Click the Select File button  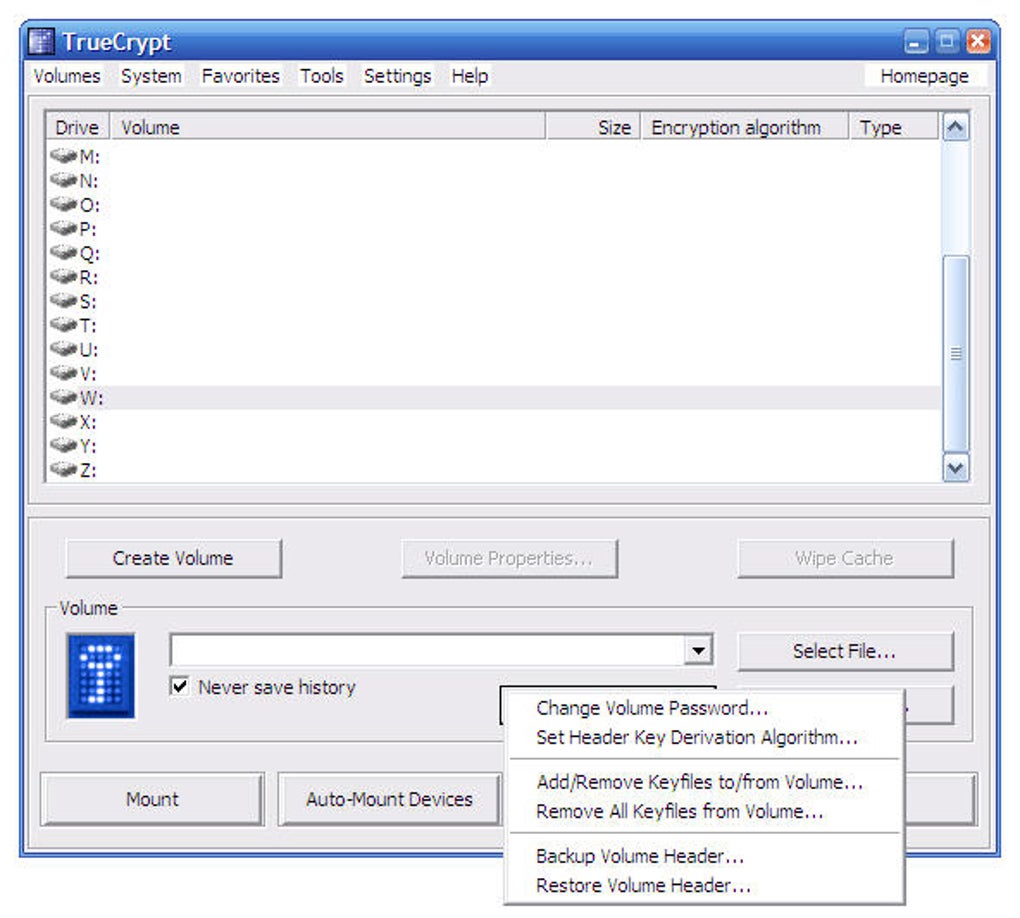845,651
